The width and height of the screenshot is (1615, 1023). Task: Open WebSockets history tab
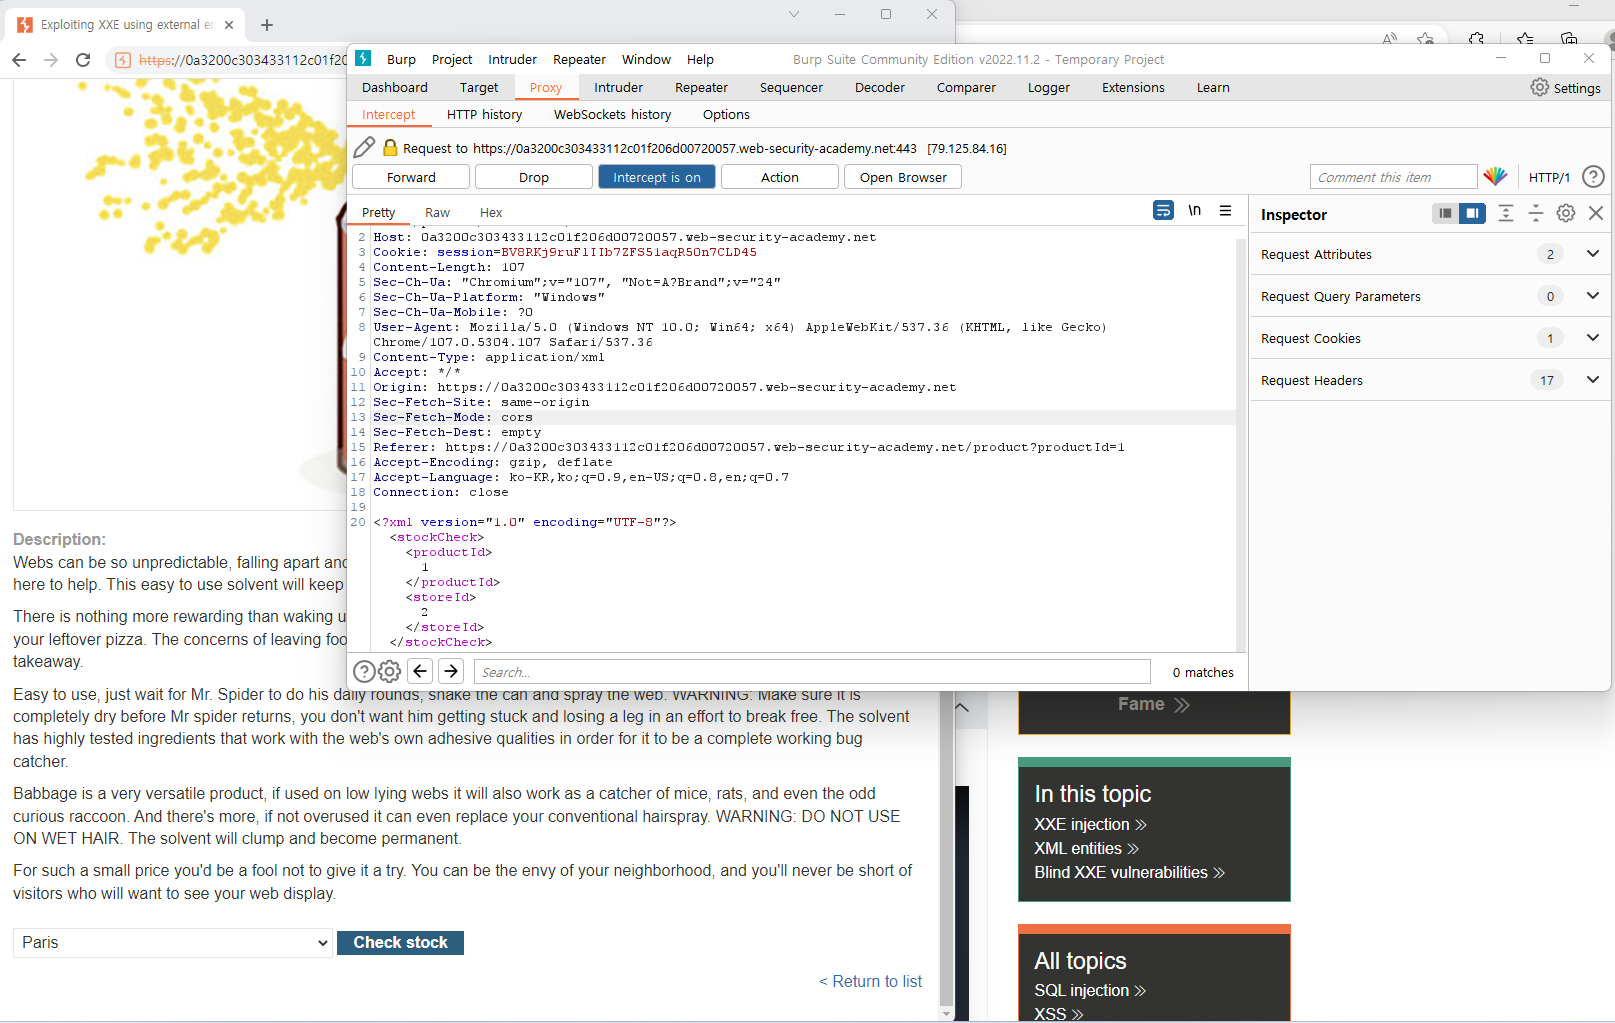[x=612, y=114]
